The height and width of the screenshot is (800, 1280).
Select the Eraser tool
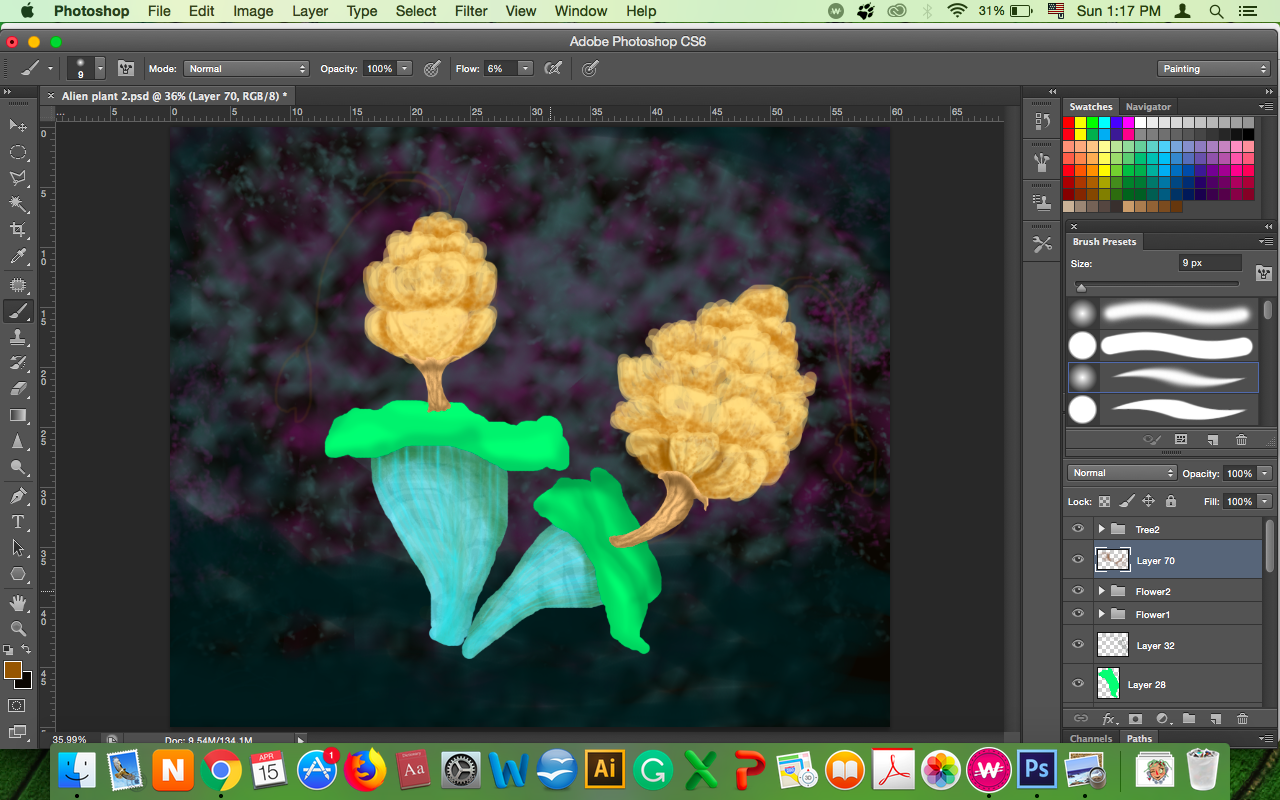pyautogui.click(x=18, y=389)
